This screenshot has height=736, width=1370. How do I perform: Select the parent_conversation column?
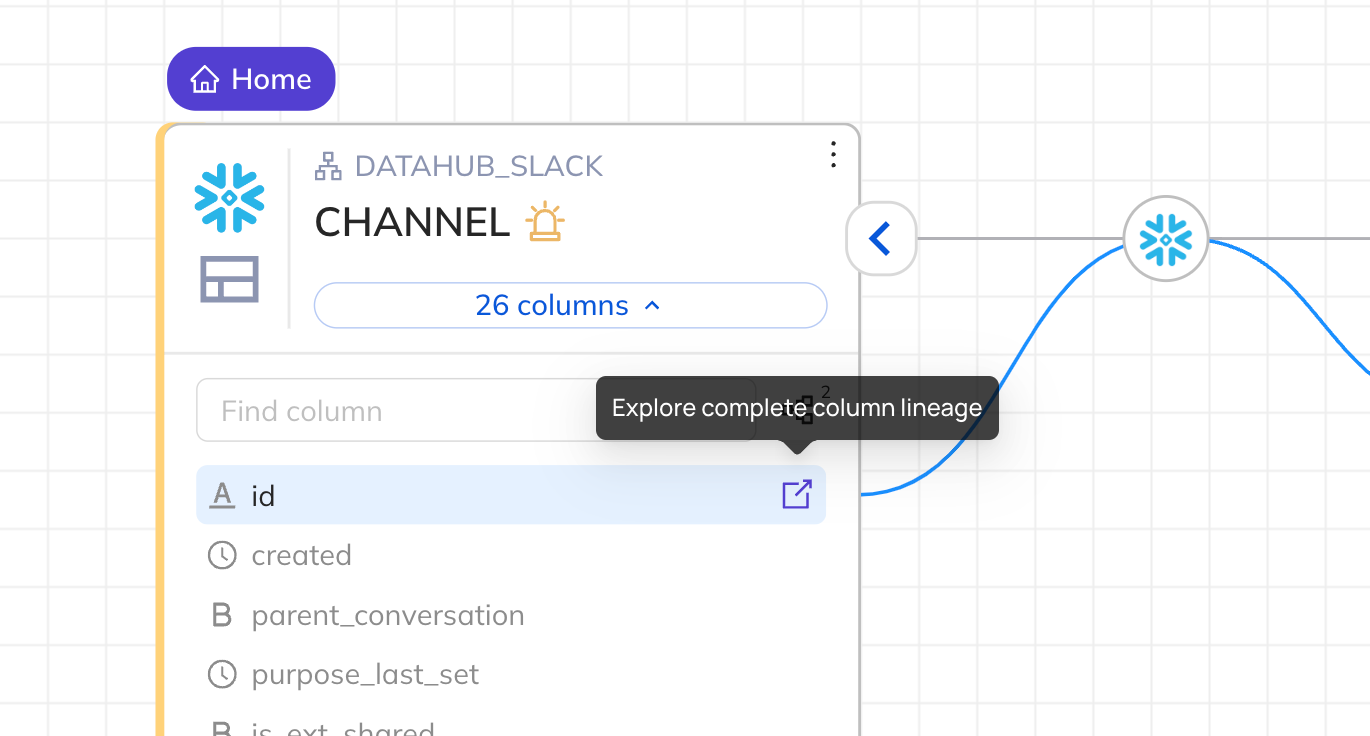click(x=388, y=615)
